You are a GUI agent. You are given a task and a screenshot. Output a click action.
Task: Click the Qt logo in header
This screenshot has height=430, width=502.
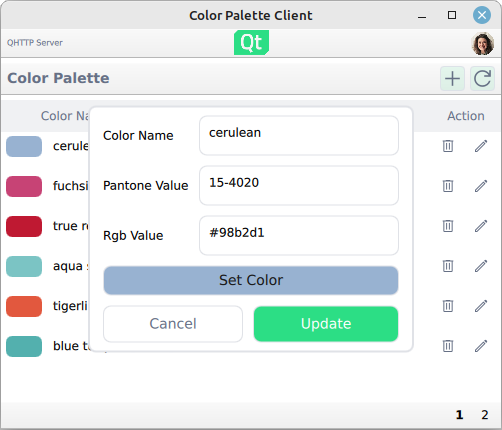(251, 43)
